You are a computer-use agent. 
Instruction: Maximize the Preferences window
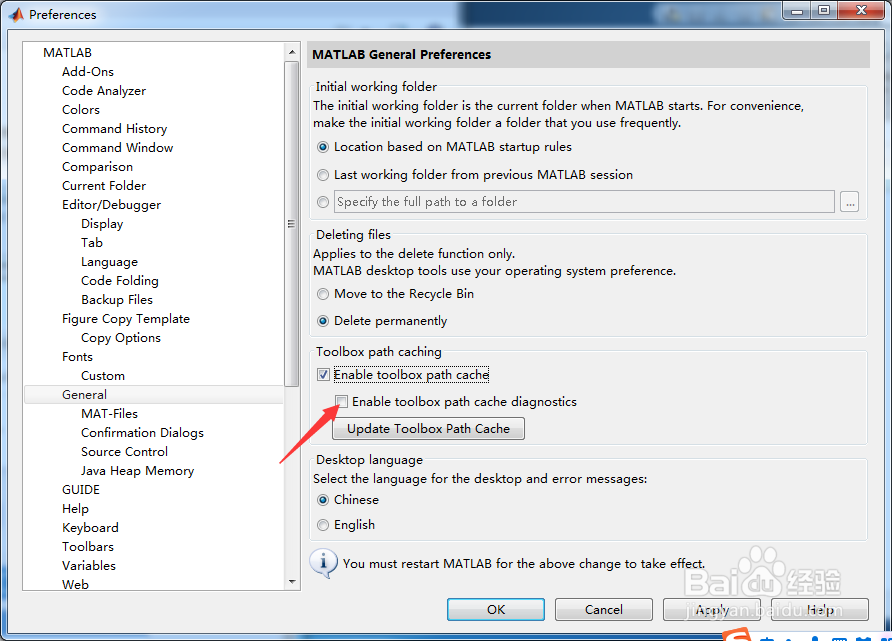pos(824,11)
